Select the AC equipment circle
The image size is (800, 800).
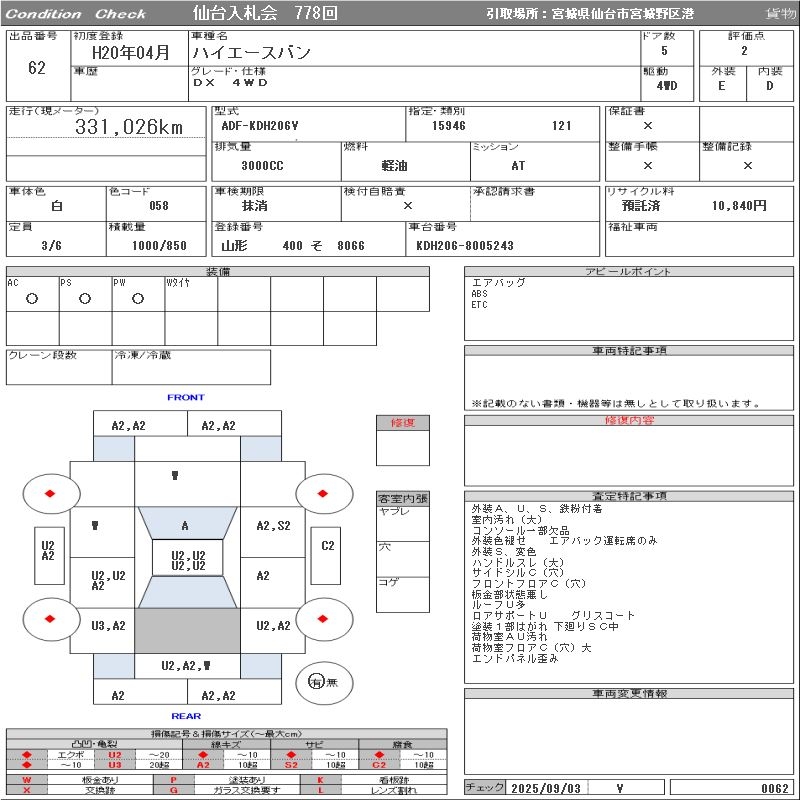click(x=32, y=298)
